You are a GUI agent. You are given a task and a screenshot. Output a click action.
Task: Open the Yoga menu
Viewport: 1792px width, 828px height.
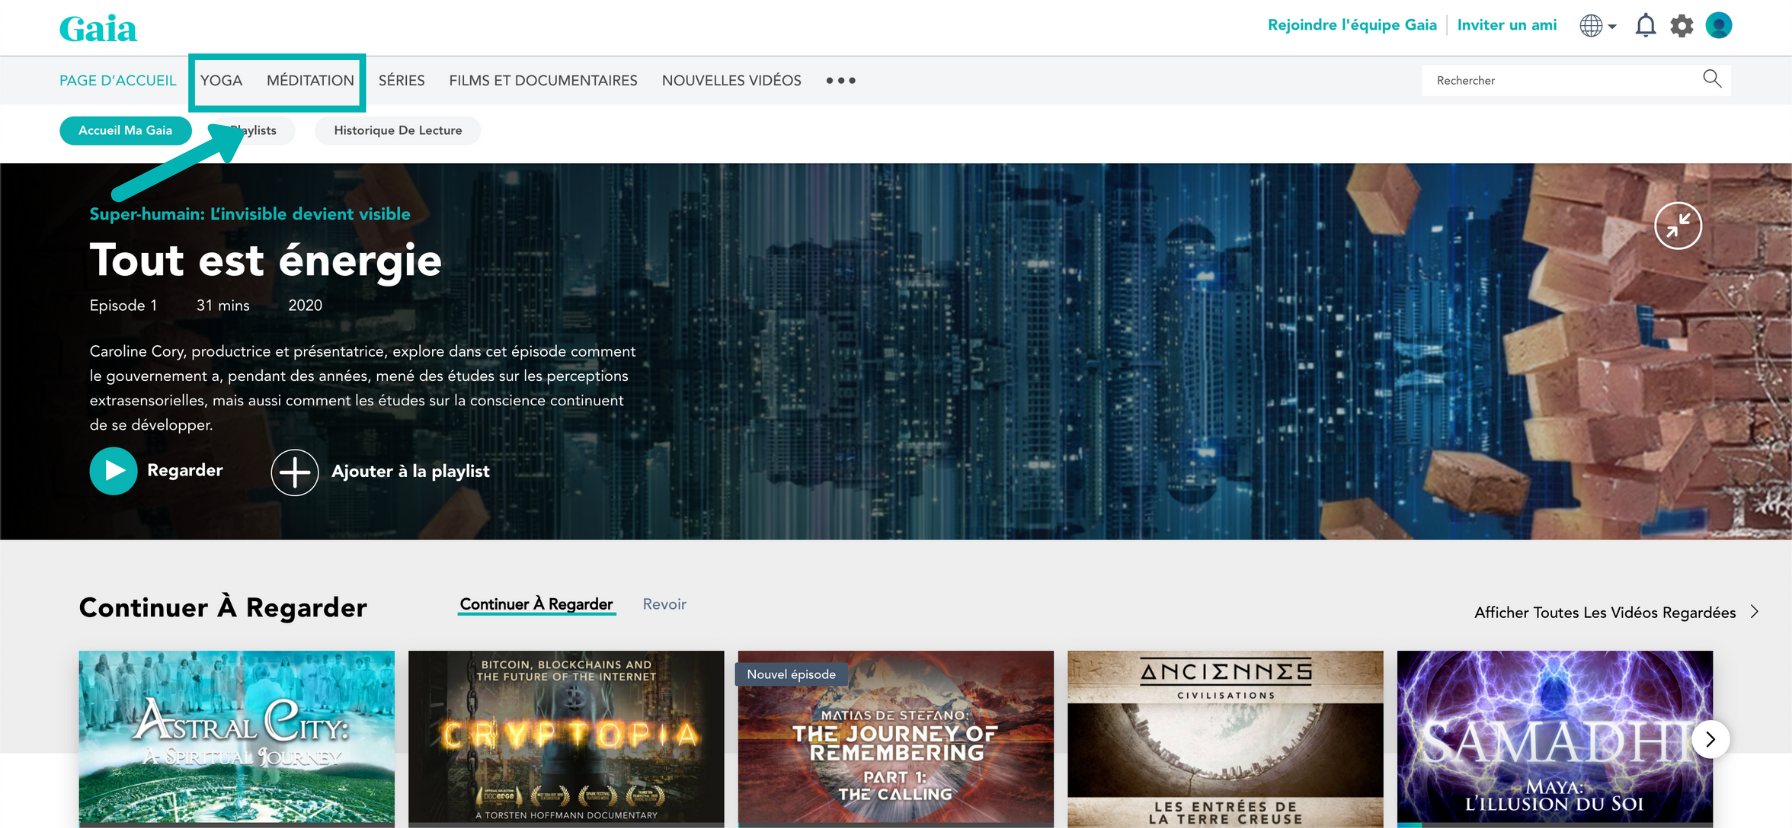pos(221,80)
